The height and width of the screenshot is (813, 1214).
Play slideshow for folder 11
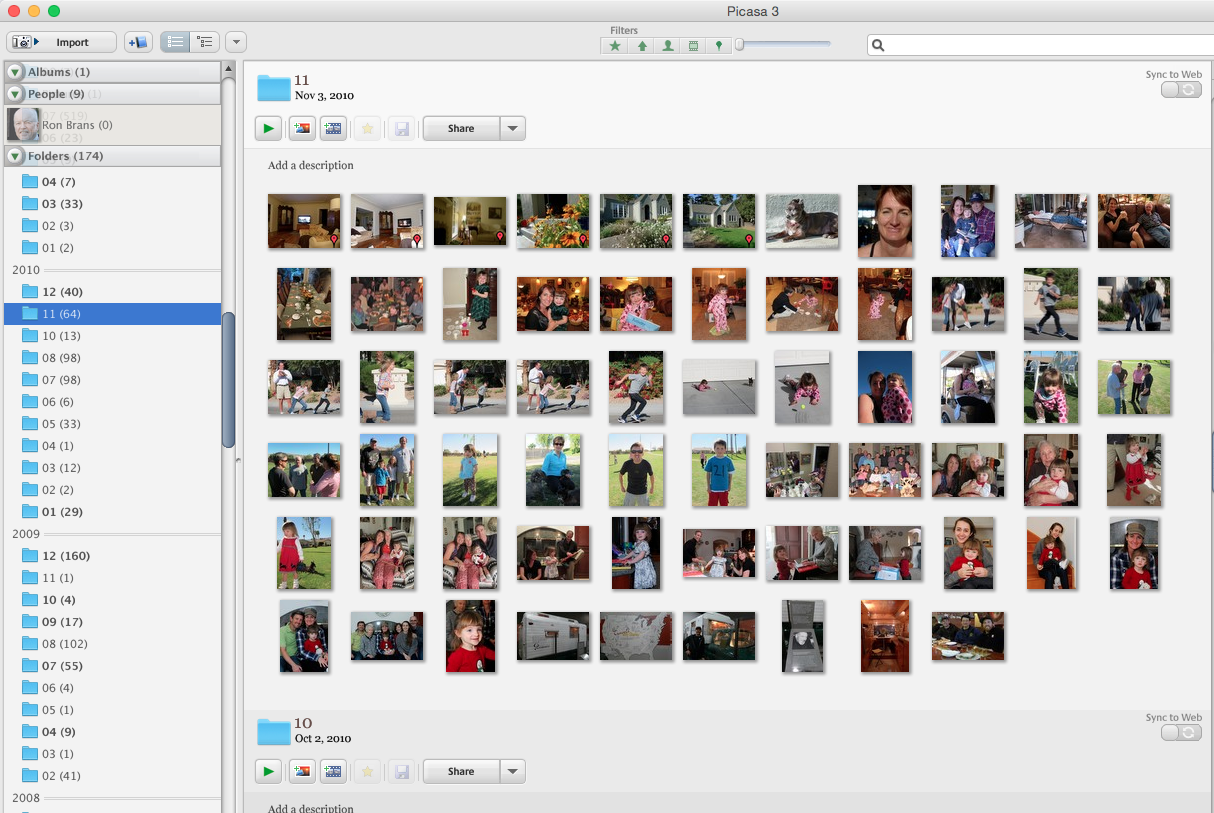(x=268, y=128)
